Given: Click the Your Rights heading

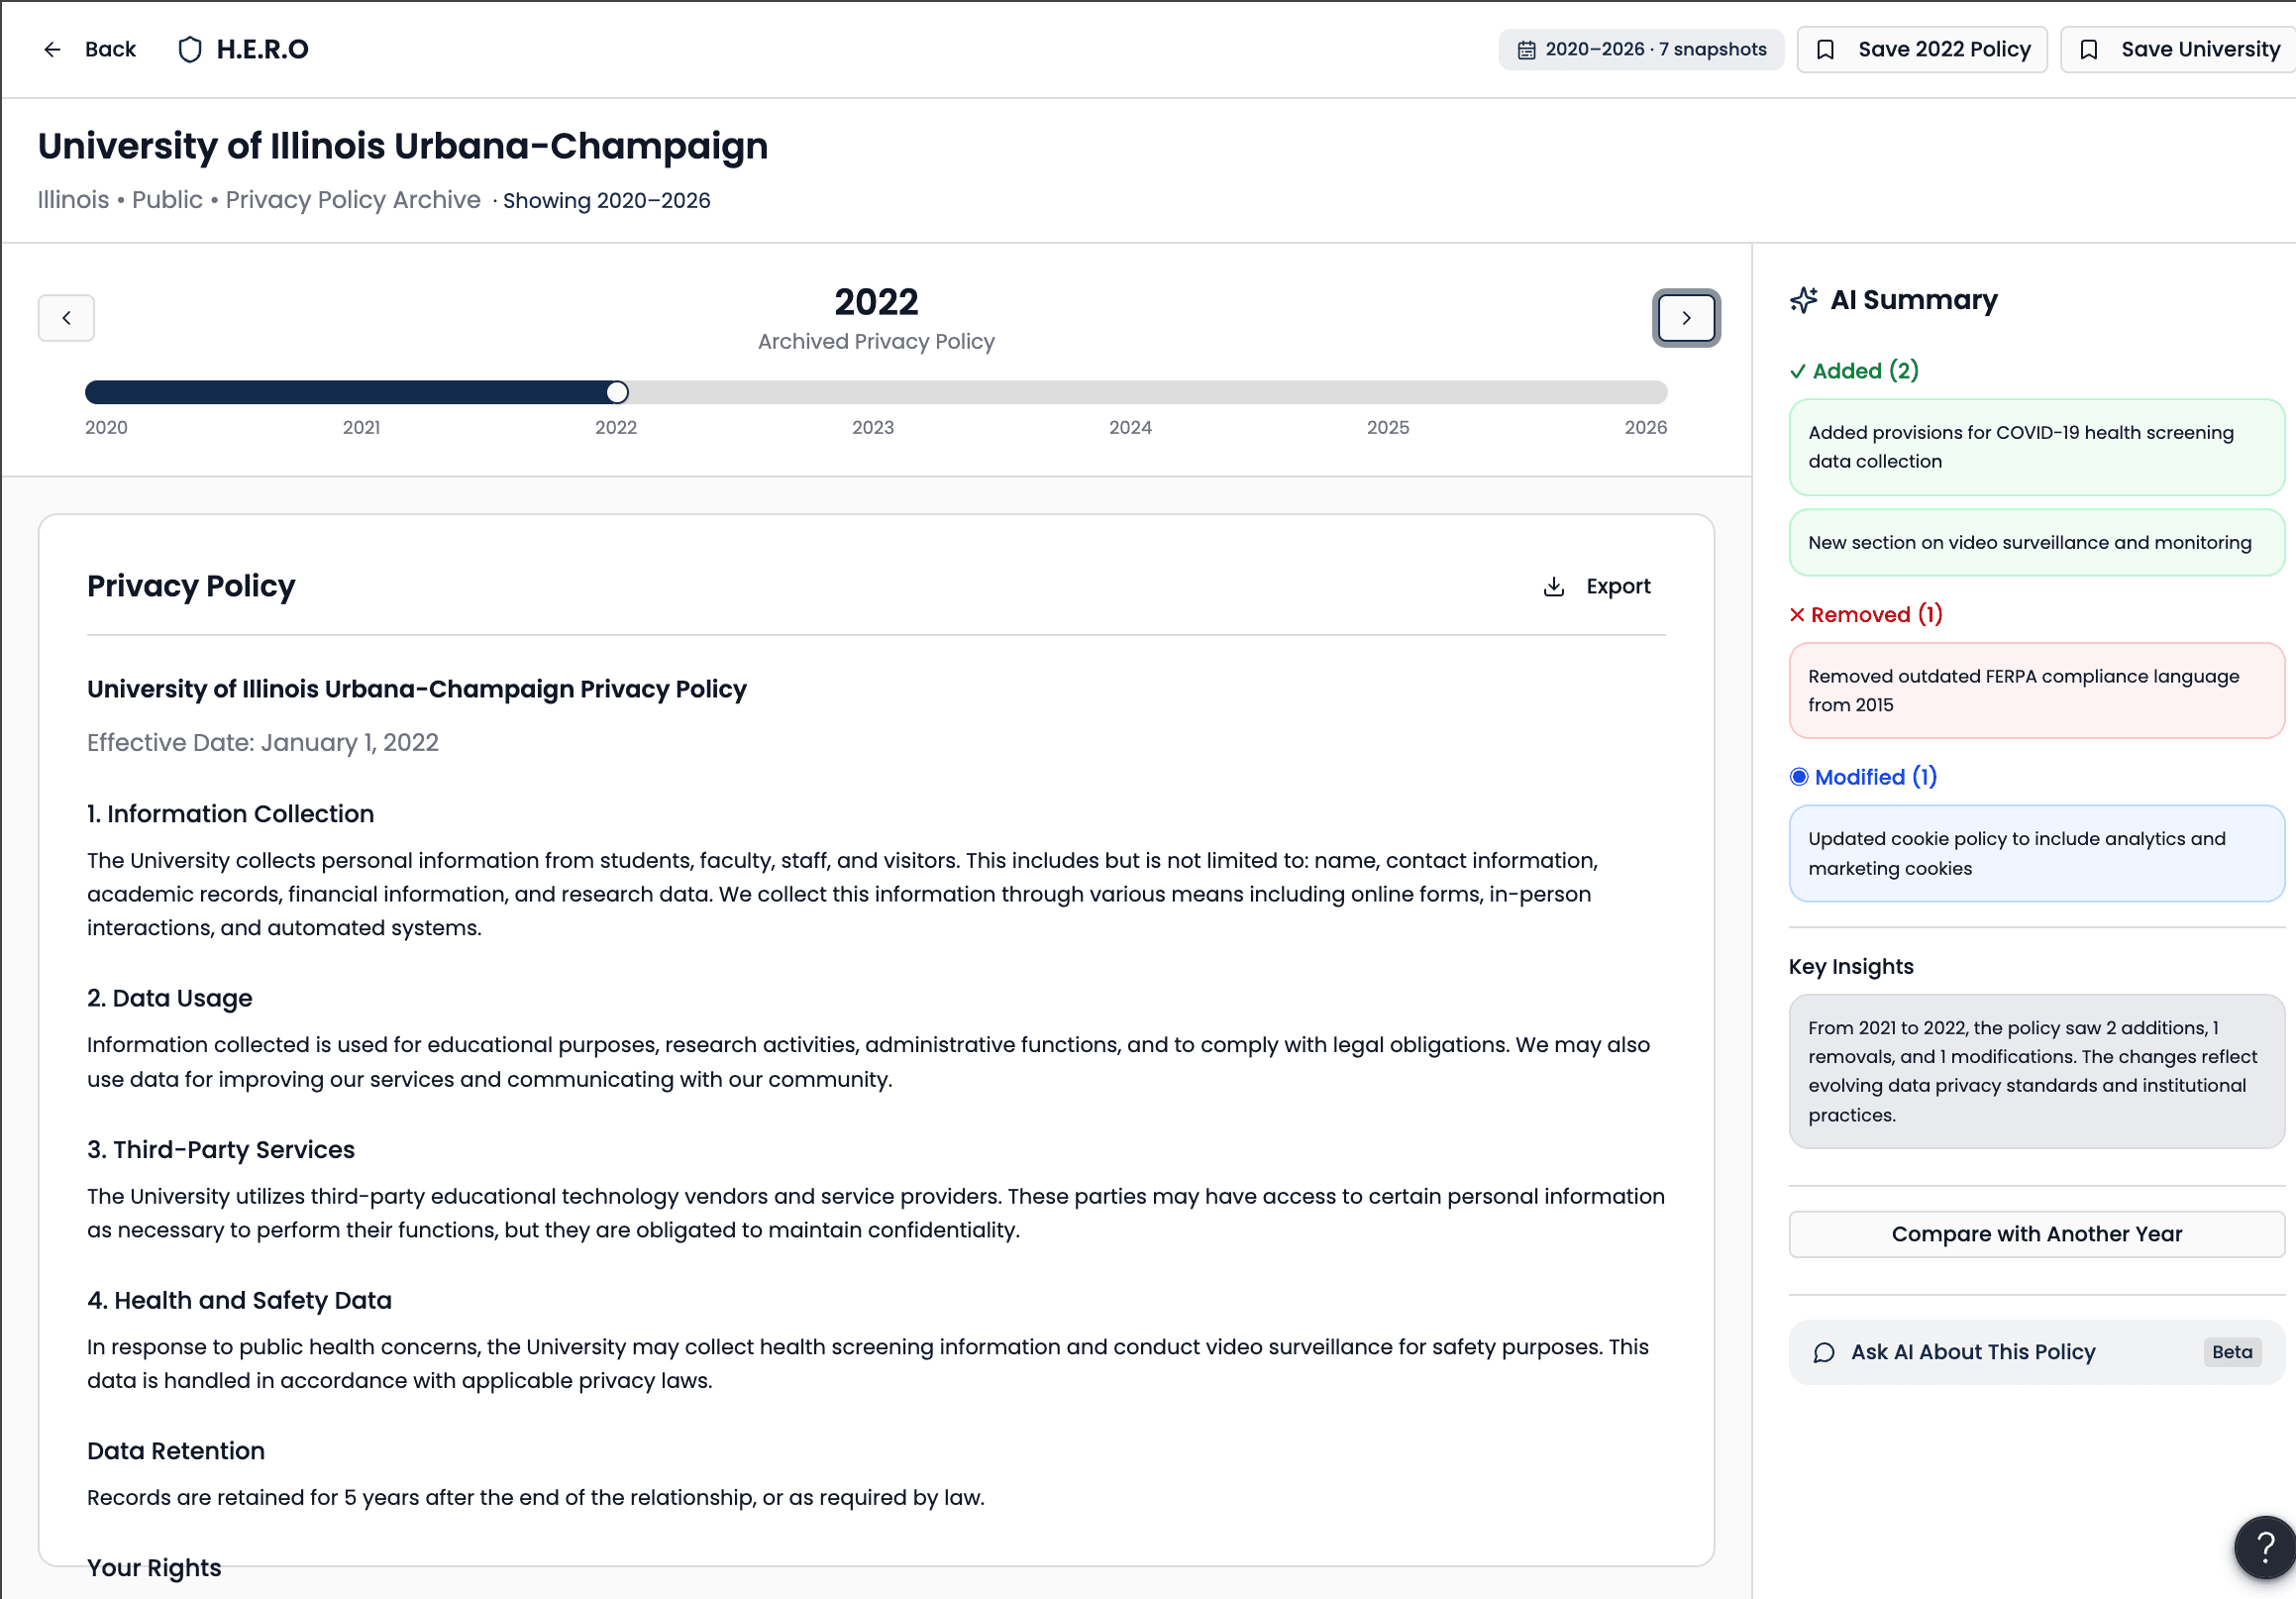Looking at the screenshot, I should coord(154,1567).
